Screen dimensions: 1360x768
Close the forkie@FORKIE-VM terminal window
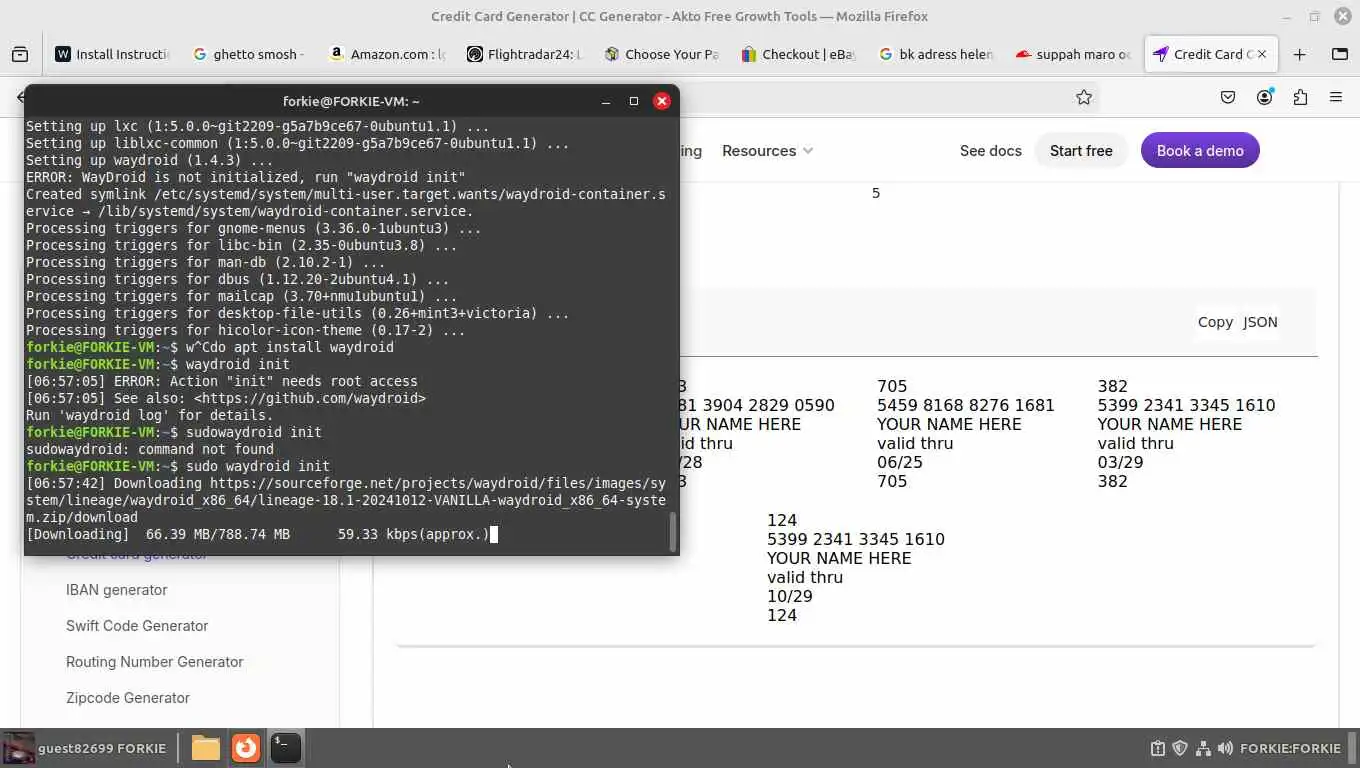661,101
